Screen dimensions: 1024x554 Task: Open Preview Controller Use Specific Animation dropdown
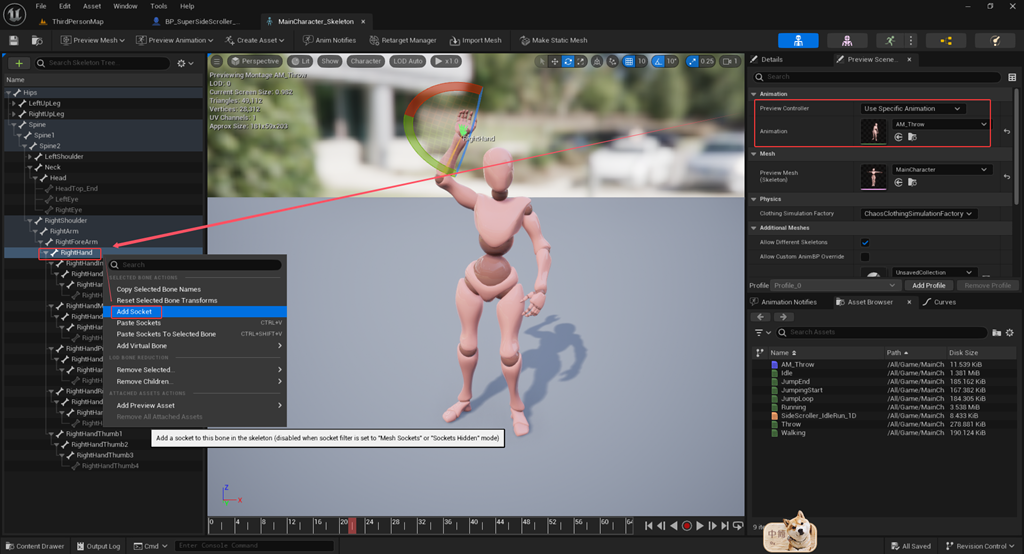click(912, 108)
